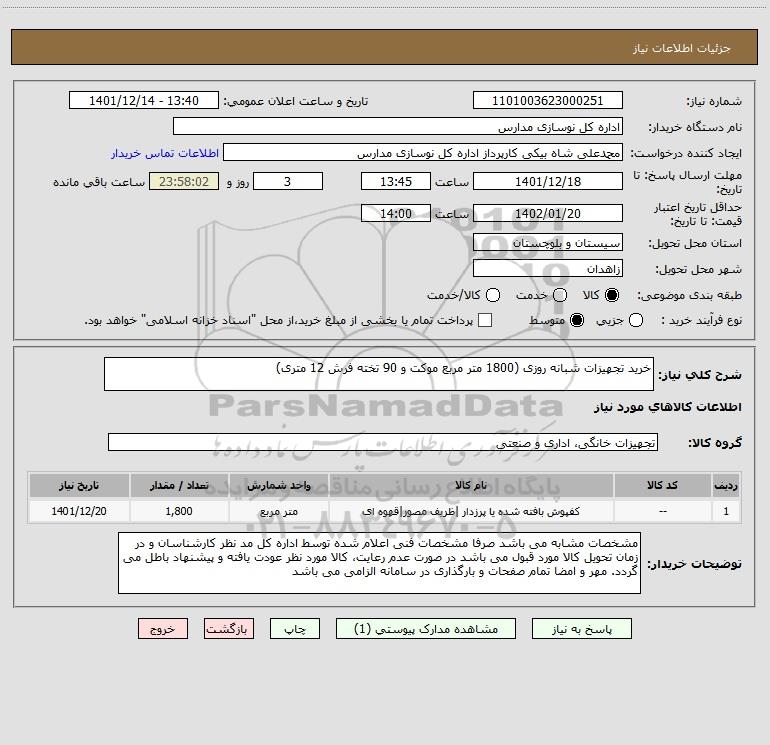Image resolution: width=770 pixels, height=745 pixels.
Task: Click the announcement date field 1401/12/14 - 13:40
Action: tap(144, 100)
